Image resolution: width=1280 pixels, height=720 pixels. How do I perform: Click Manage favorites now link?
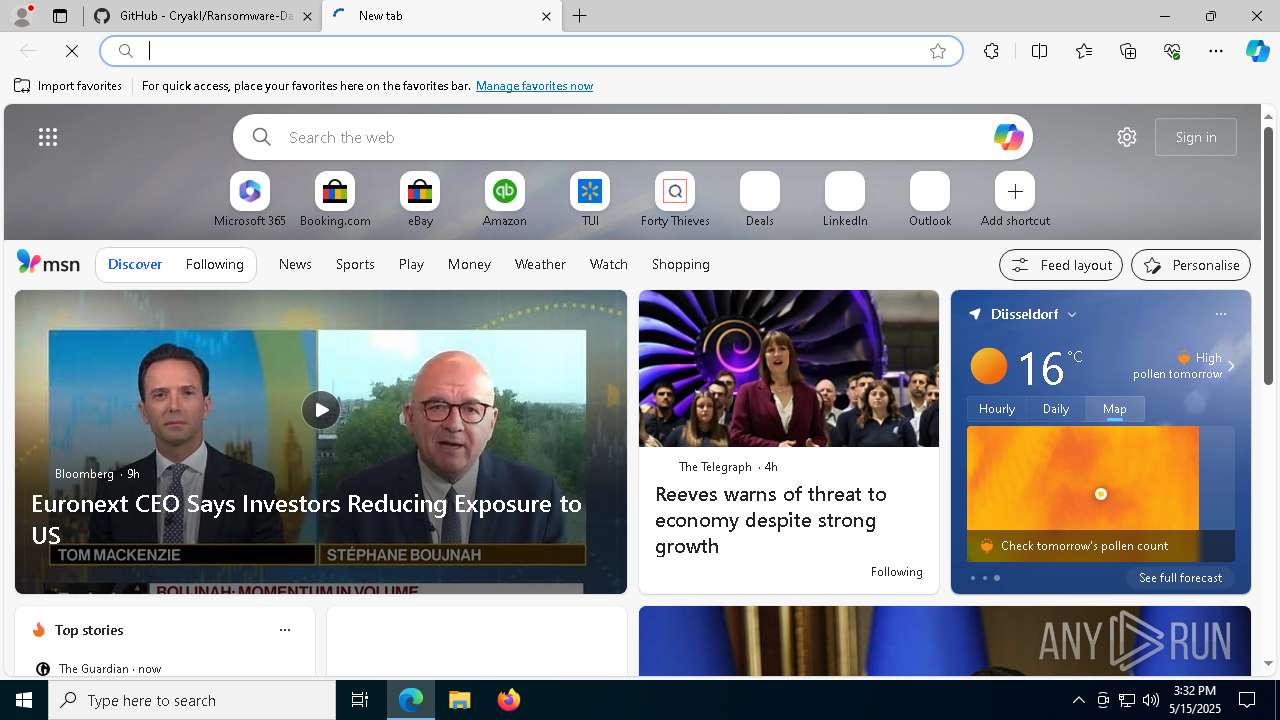(x=534, y=86)
